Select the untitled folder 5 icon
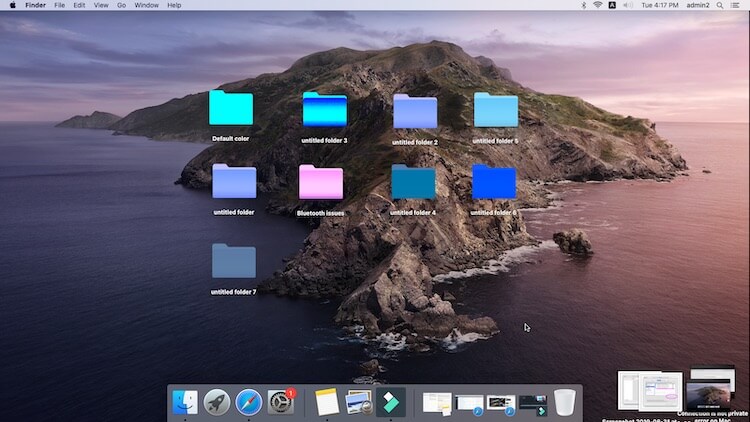The height and width of the screenshot is (422, 750). tap(496, 110)
